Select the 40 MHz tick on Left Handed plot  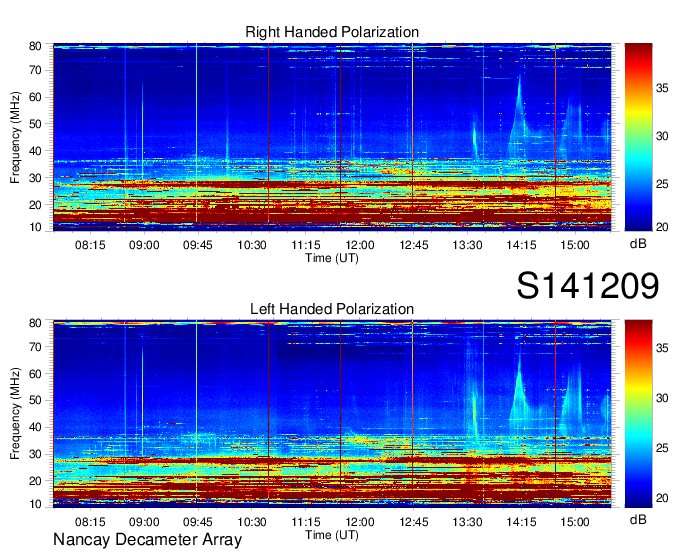pos(35,427)
